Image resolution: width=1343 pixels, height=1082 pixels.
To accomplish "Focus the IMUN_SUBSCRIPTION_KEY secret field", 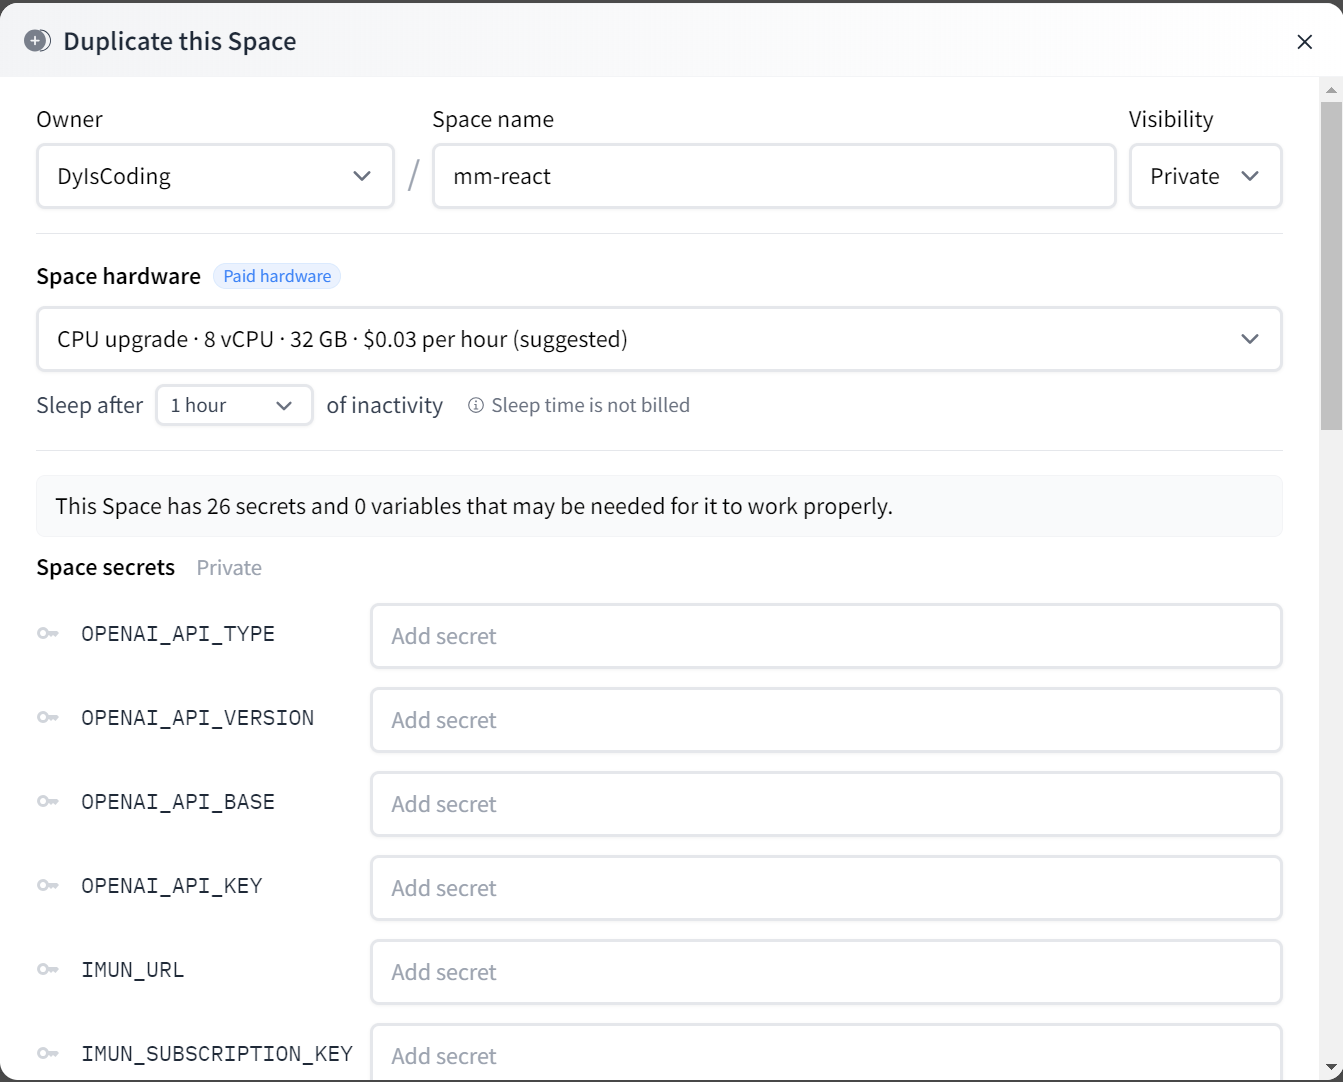I will (x=826, y=1052).
